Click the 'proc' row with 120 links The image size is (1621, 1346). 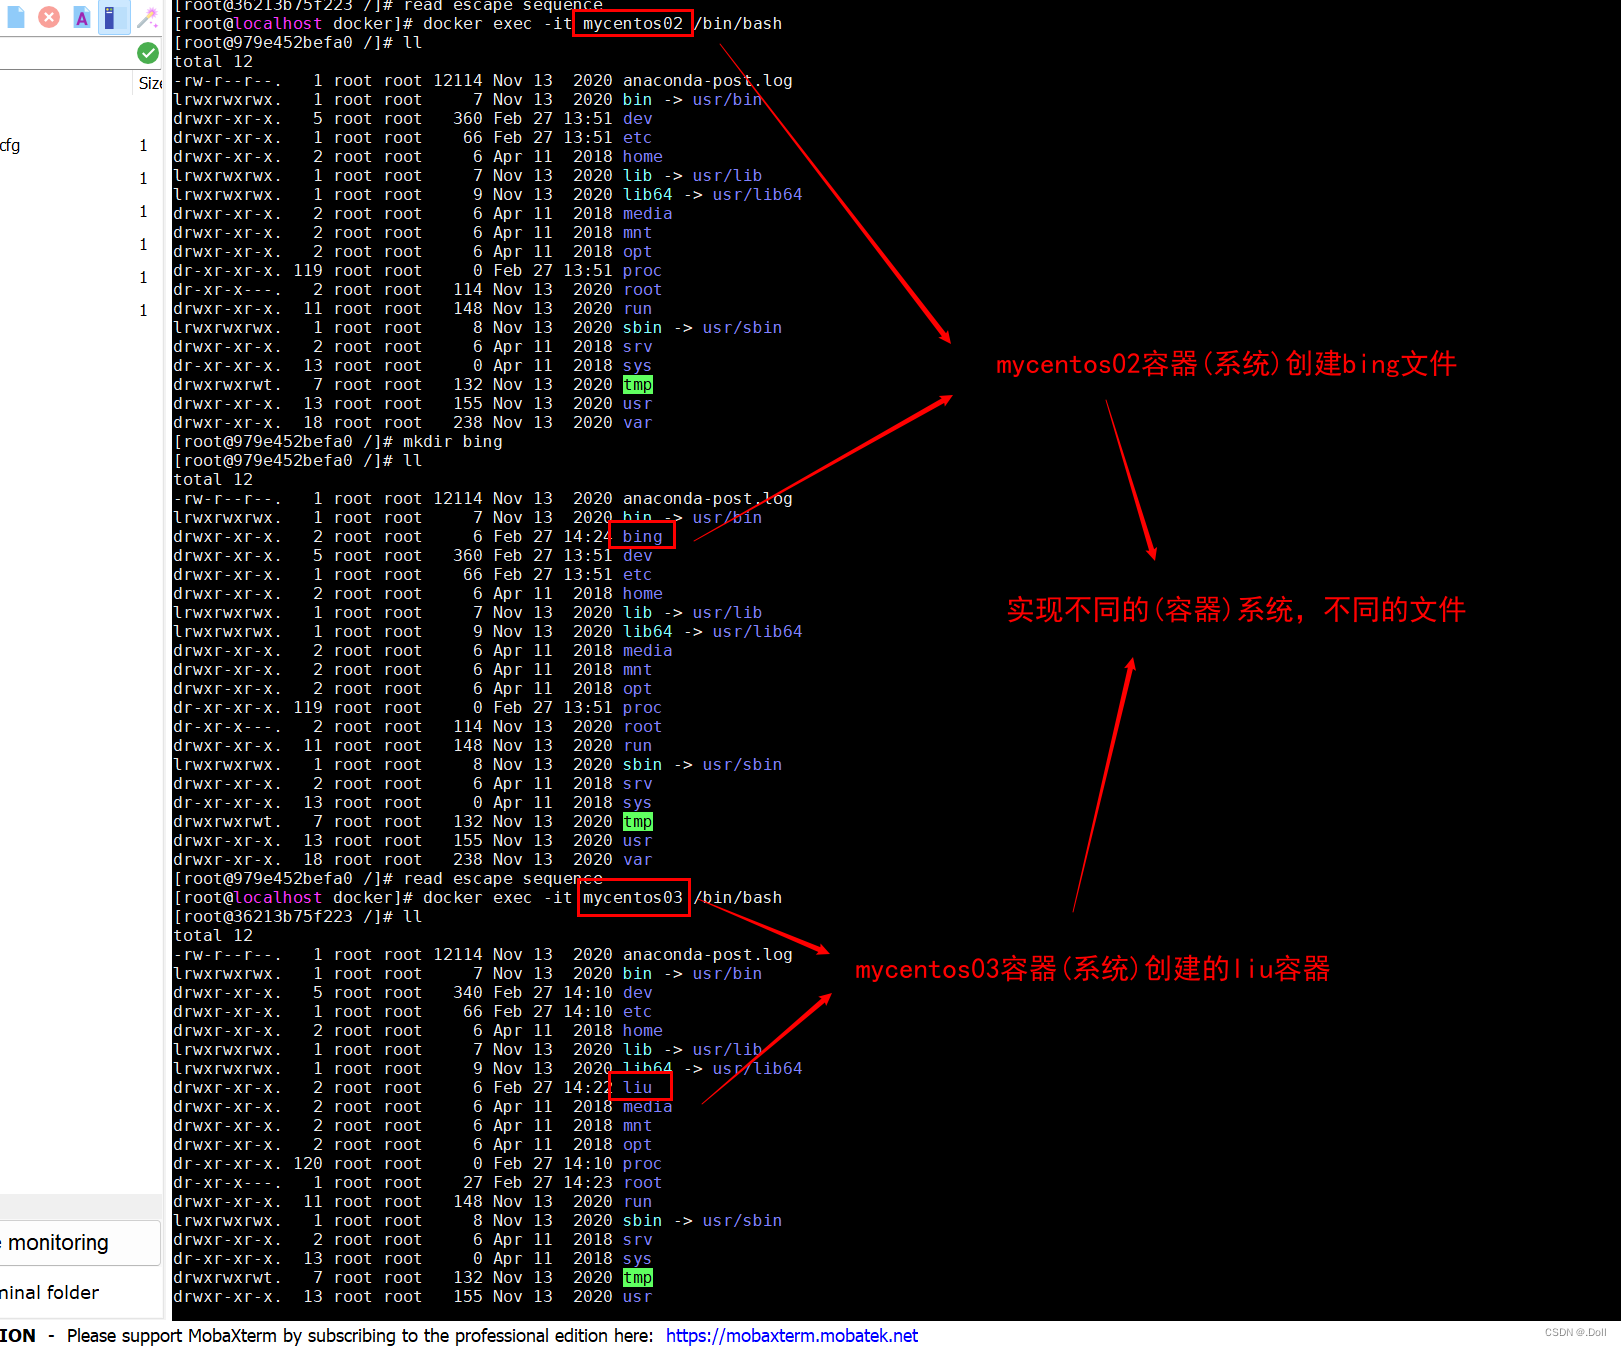click(x=418, y=1164)
